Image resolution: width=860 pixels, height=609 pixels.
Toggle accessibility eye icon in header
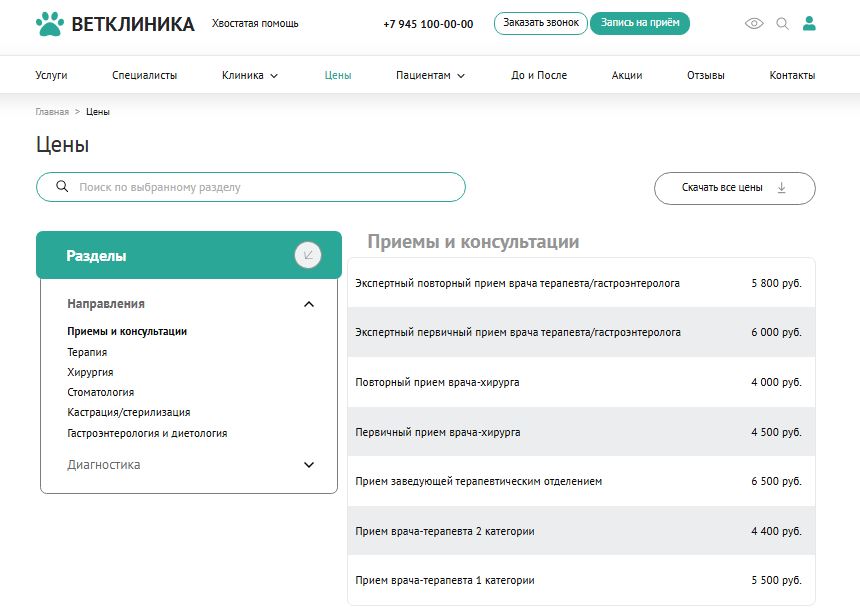coord(754,24)
